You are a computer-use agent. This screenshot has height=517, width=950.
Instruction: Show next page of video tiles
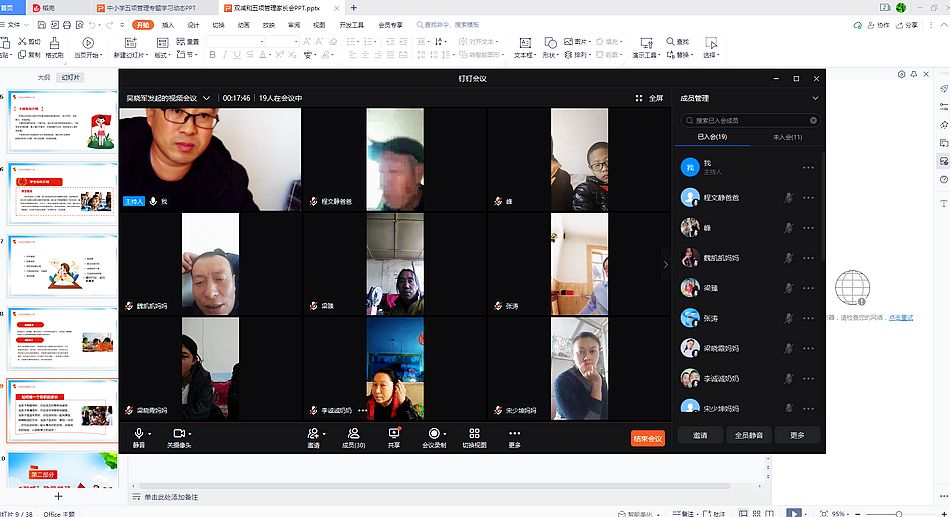[666, 265]
